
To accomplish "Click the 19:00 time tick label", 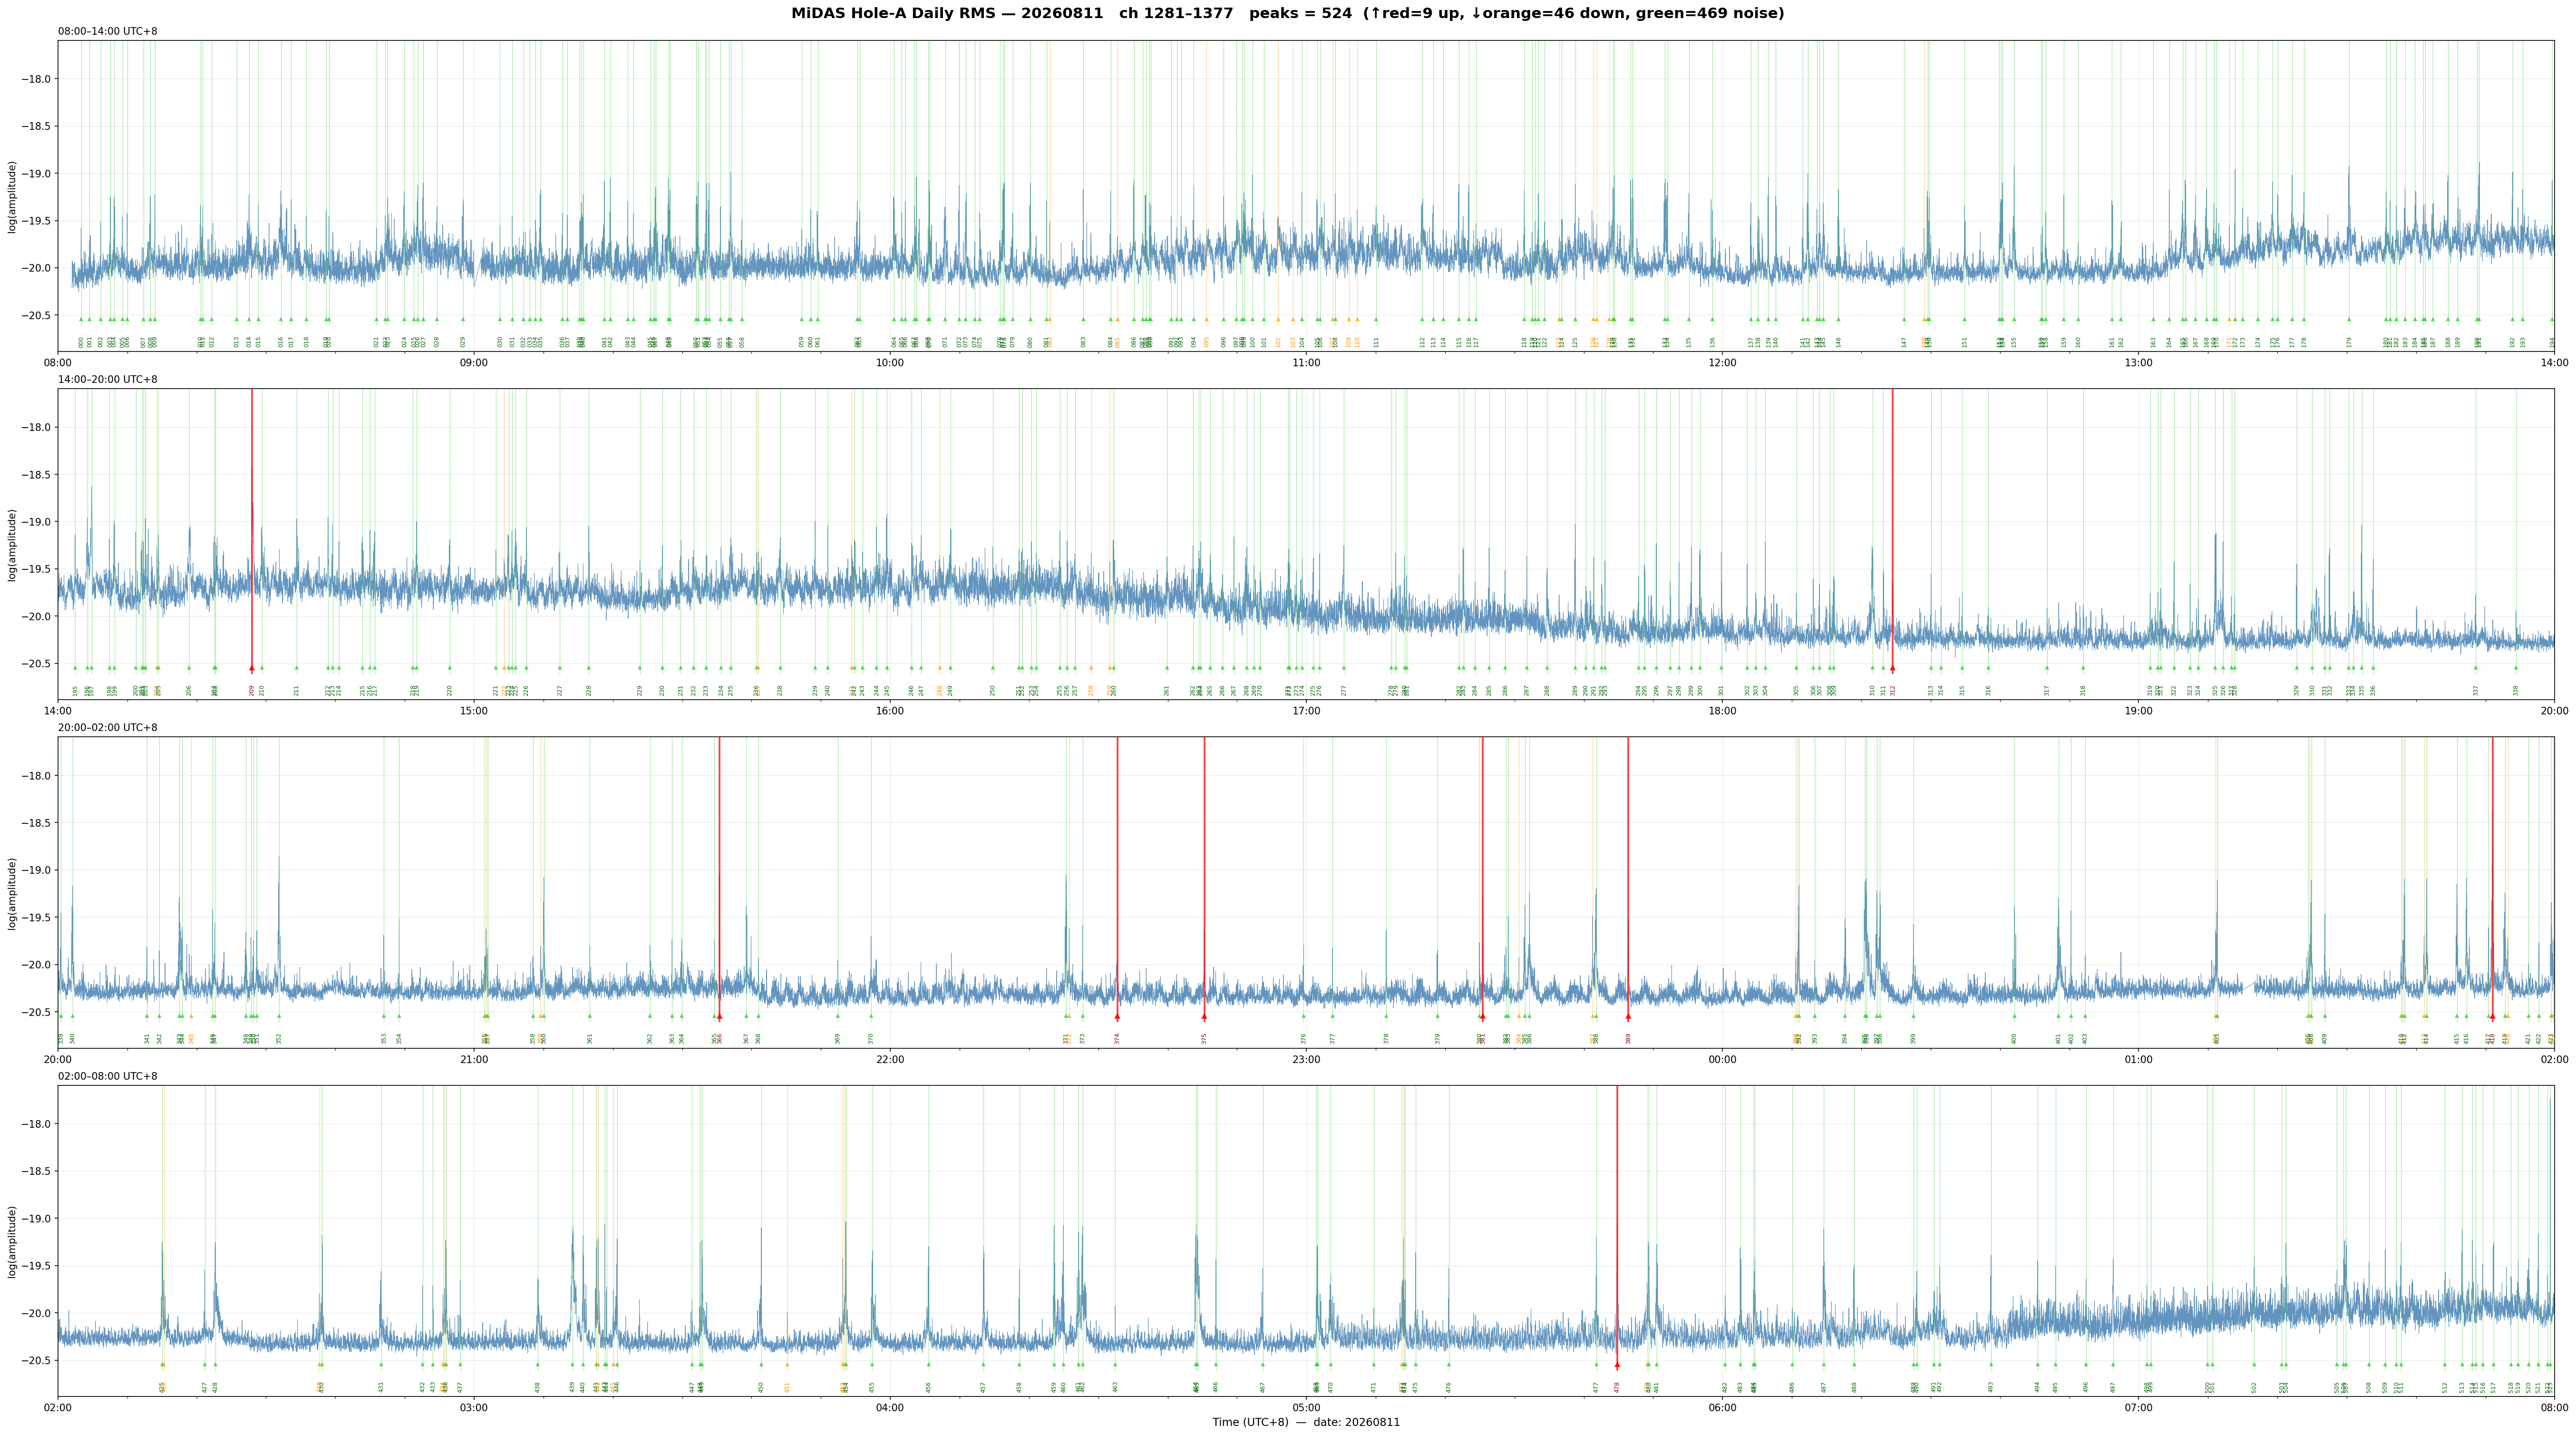I will coord(2138,711).
